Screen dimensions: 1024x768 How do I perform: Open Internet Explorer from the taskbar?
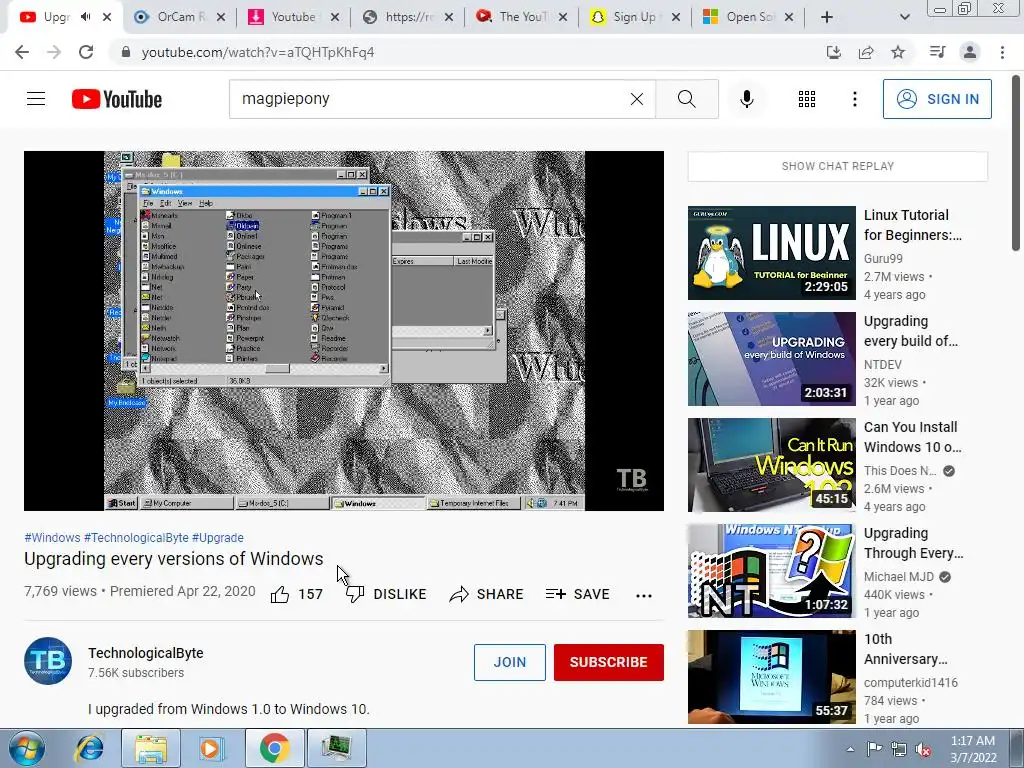[x=89, y=748]
